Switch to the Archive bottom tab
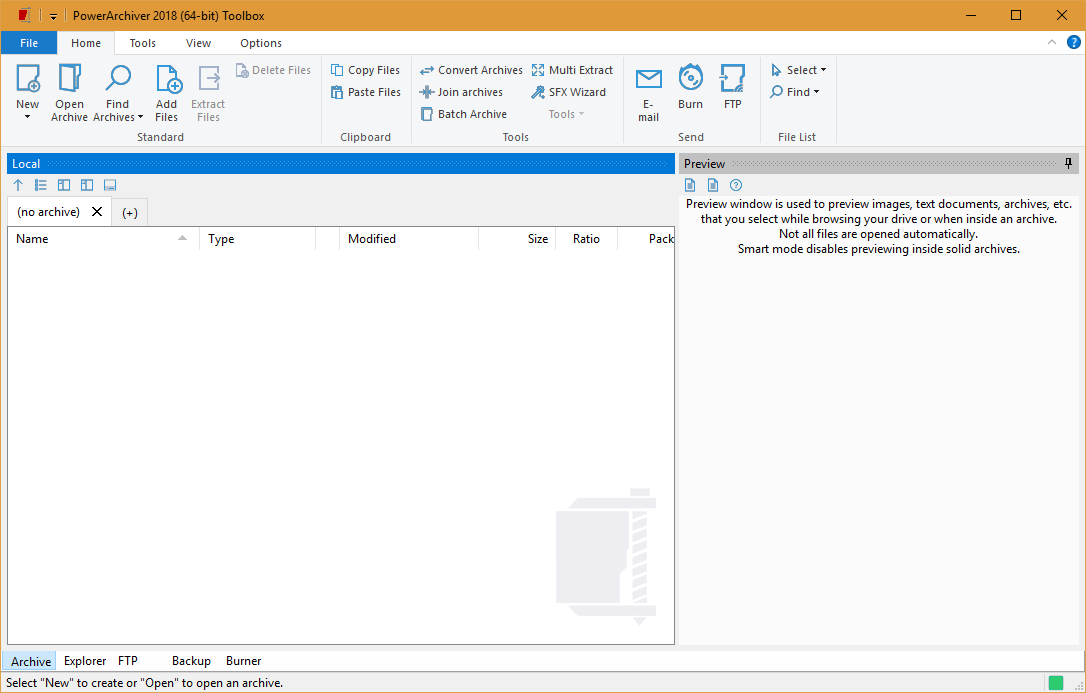Image resolution: width=1086 pixels, height=693 pixels. click(30, 661)
